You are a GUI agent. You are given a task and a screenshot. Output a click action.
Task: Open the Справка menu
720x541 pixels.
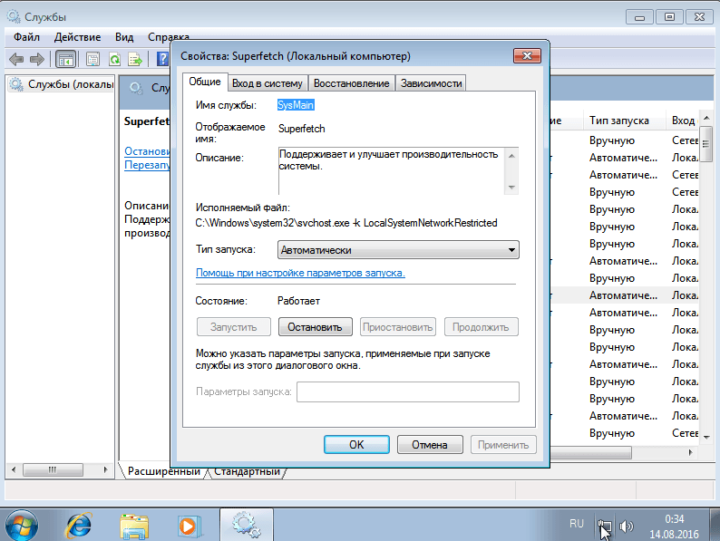pyautogui.click(x=168, y=37)
